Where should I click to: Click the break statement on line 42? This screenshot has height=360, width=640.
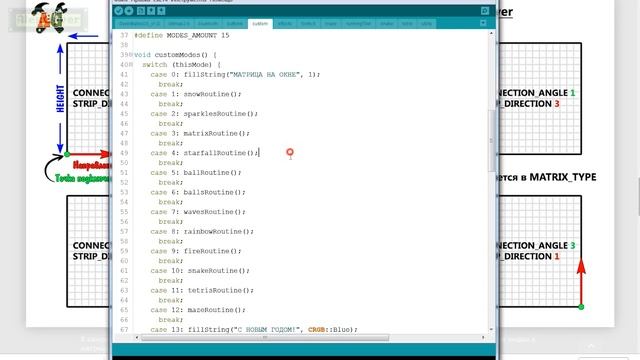point(171,84)
